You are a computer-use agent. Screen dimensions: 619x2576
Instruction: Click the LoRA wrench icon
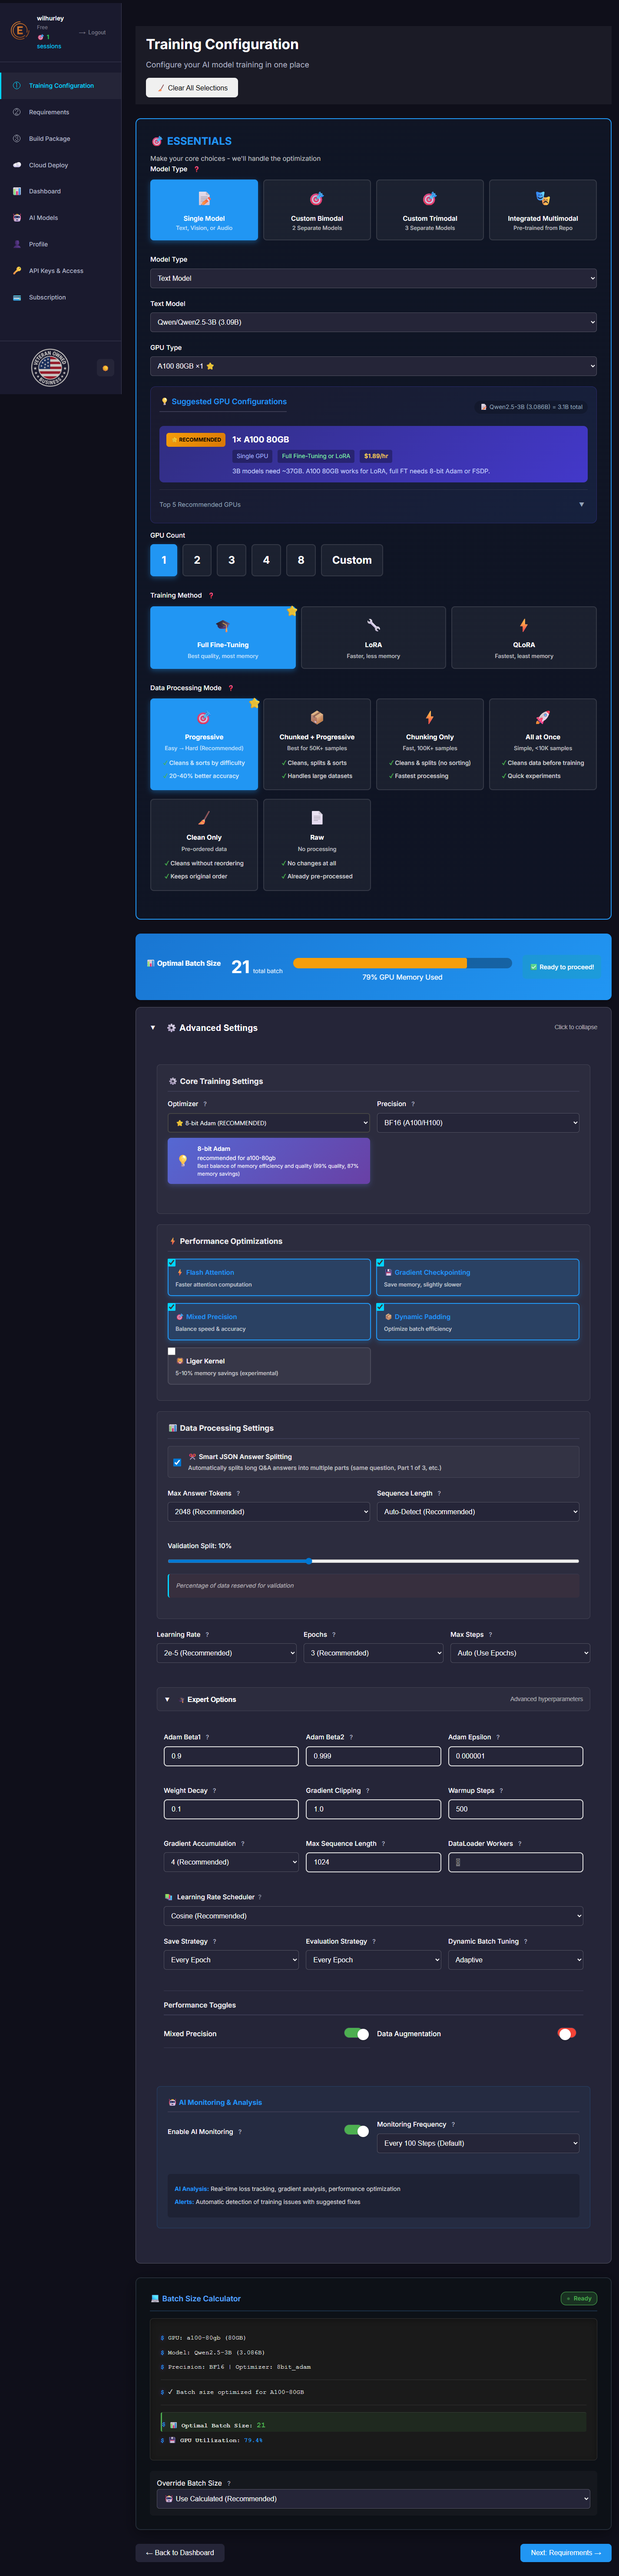point(373,625)
